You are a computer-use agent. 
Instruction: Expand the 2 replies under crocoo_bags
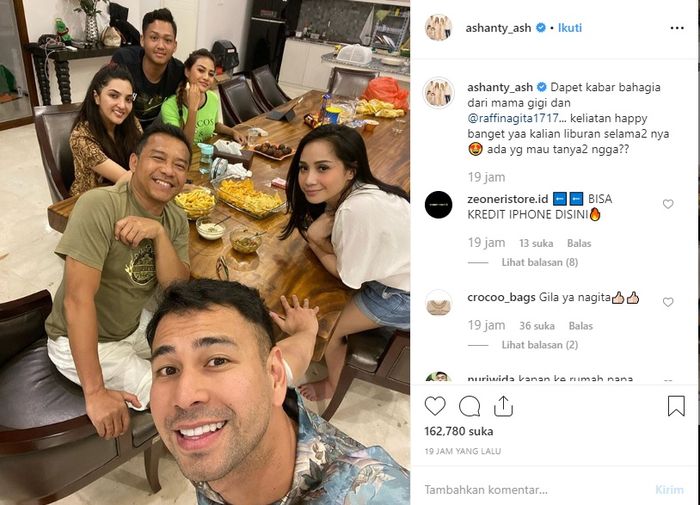(539, 345)
